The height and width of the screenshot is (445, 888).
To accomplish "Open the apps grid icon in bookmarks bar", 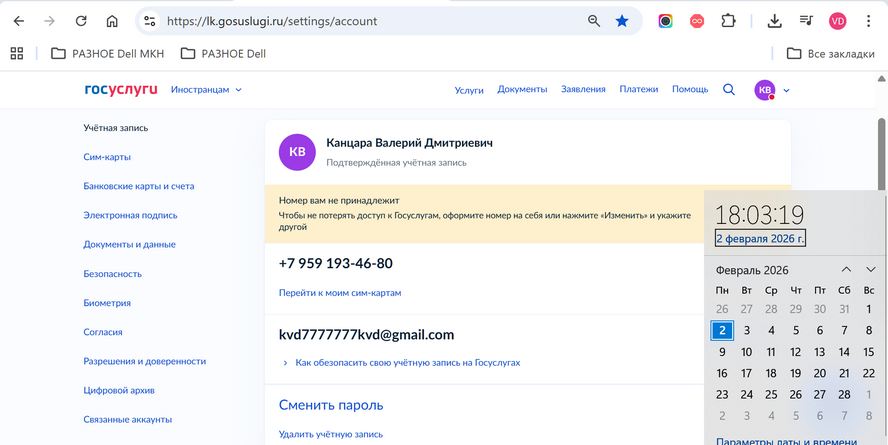I will pyautogui.click(x=17, y=54).
